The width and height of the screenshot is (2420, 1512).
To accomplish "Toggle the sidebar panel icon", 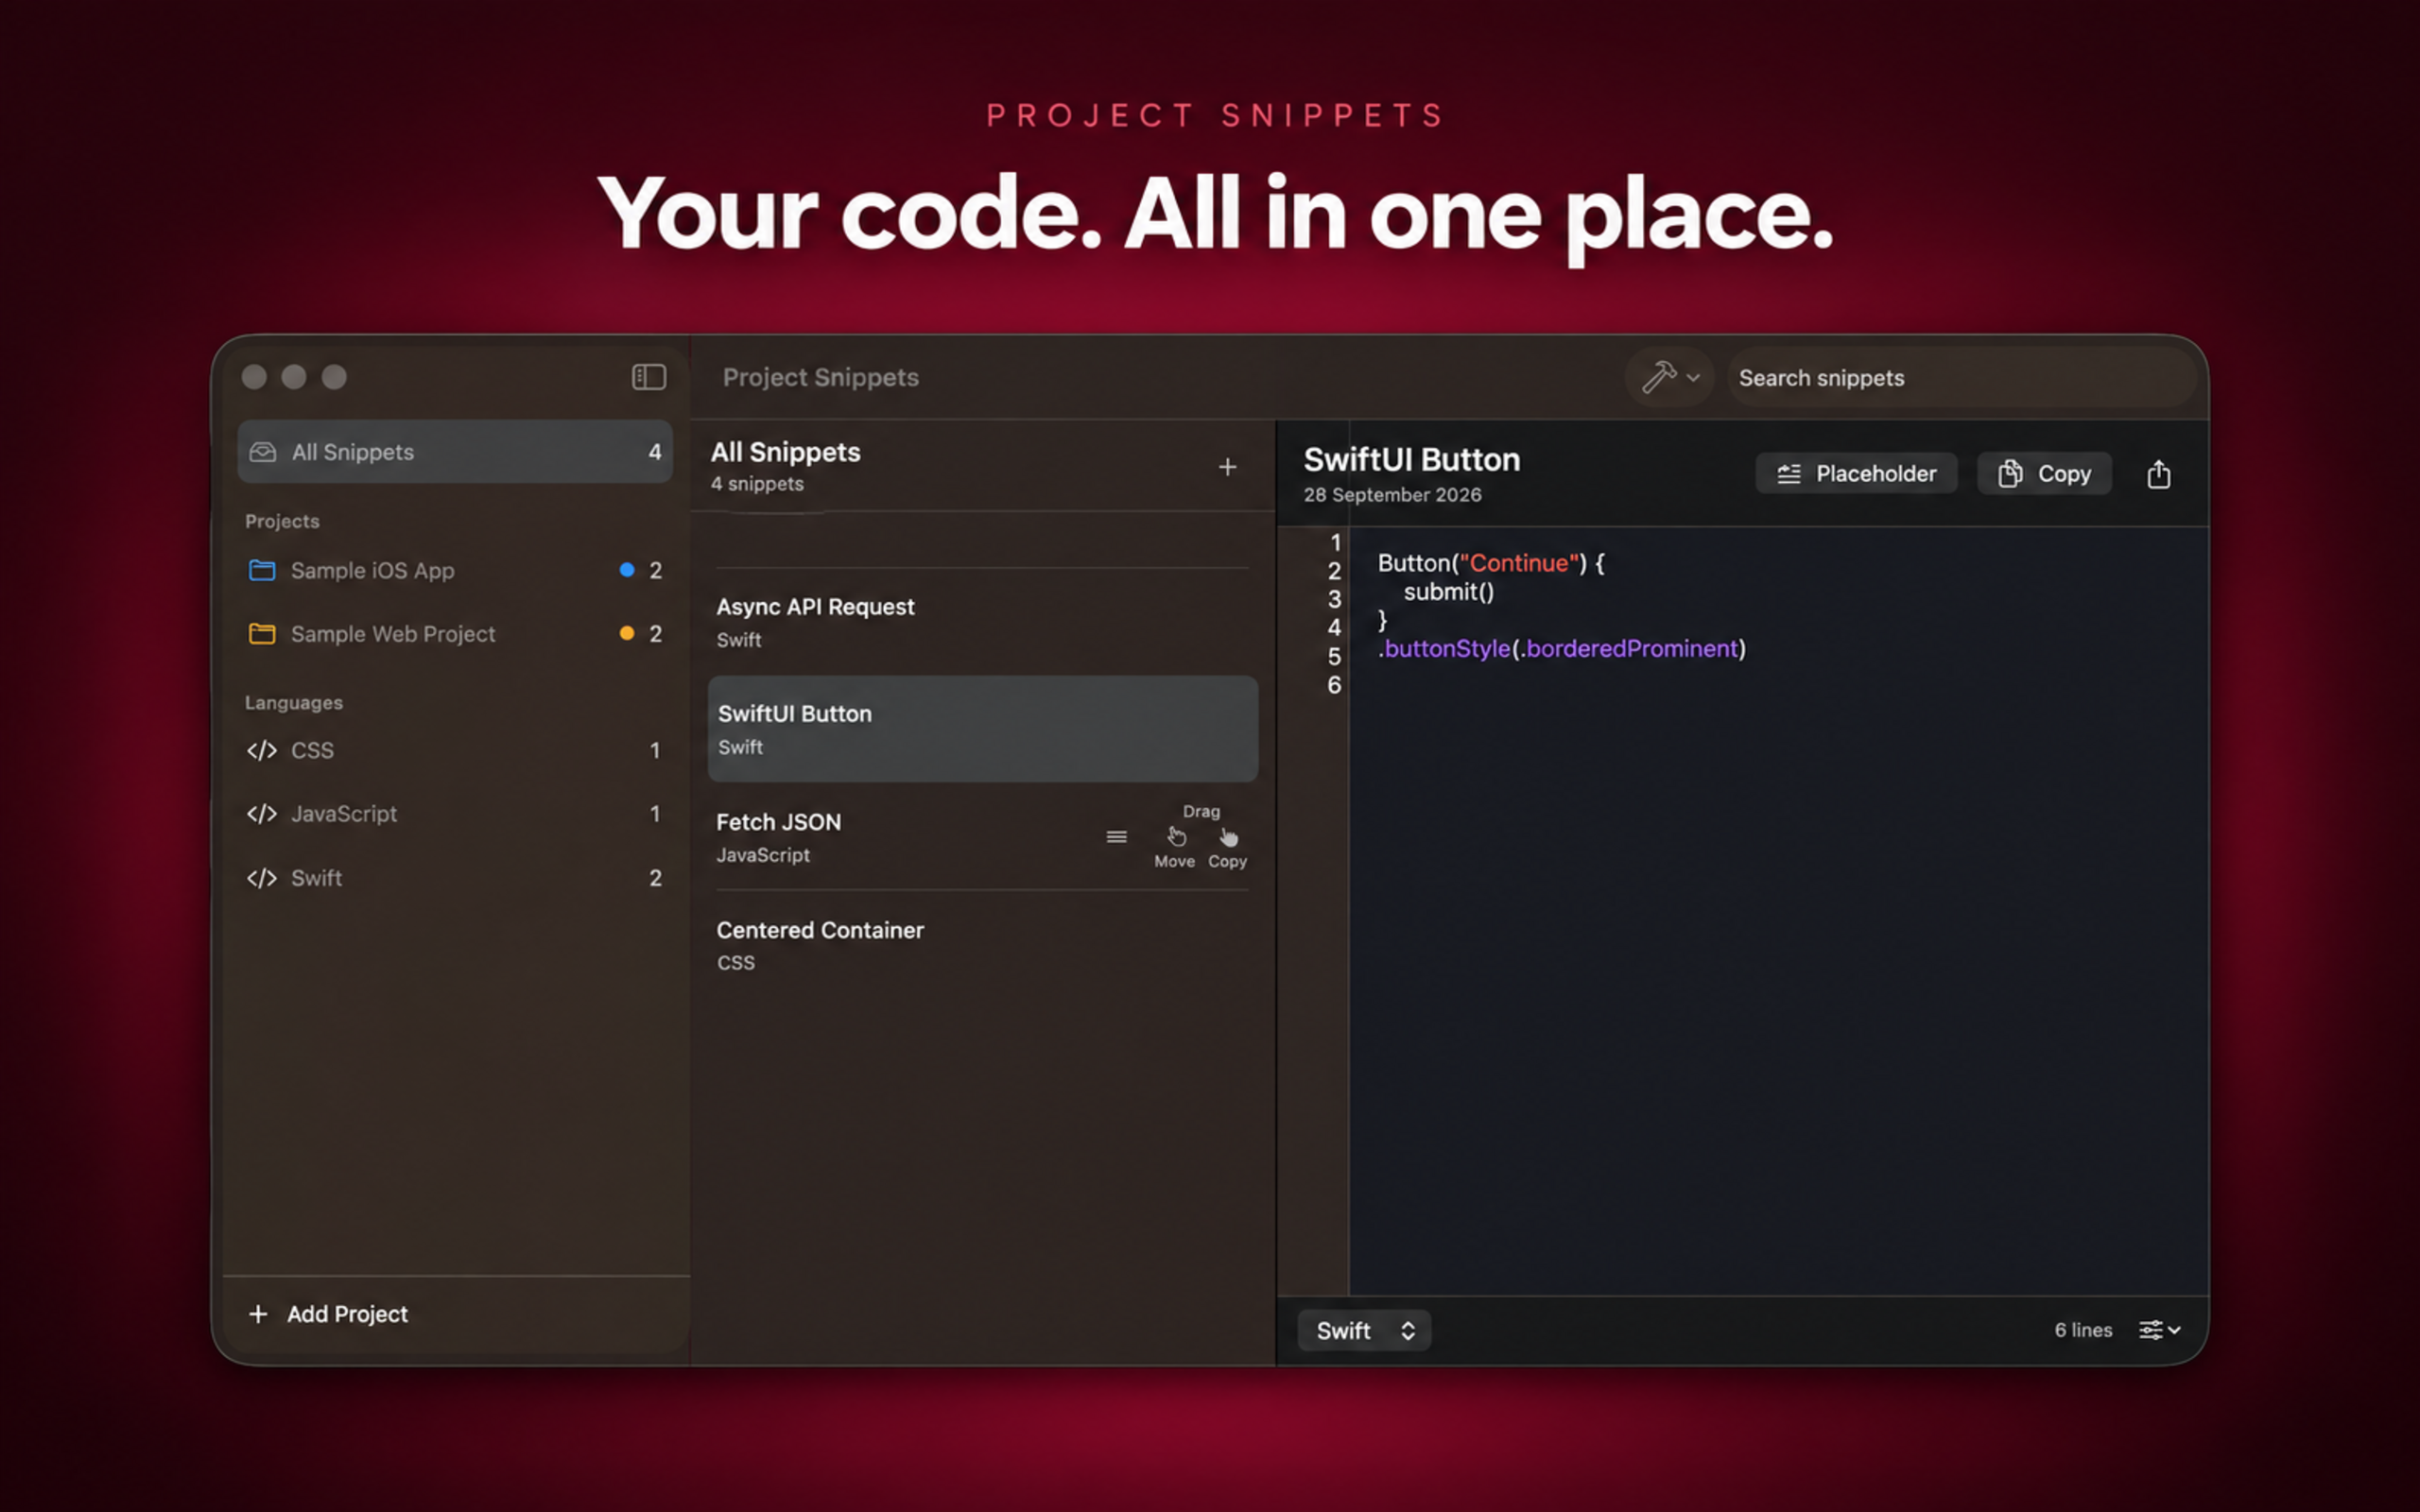I will [649, 377].
